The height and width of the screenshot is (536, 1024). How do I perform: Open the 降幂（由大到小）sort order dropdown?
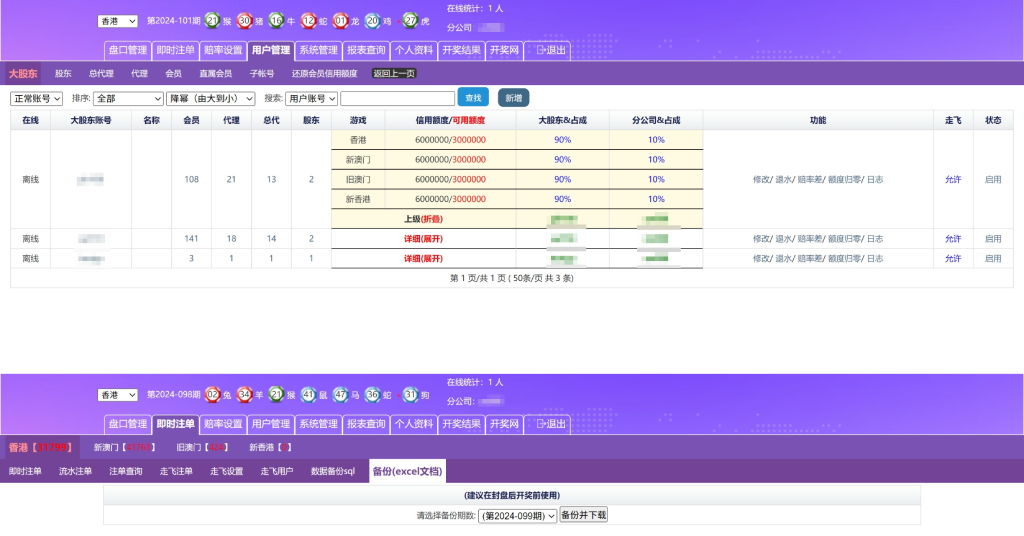[210, 98]
